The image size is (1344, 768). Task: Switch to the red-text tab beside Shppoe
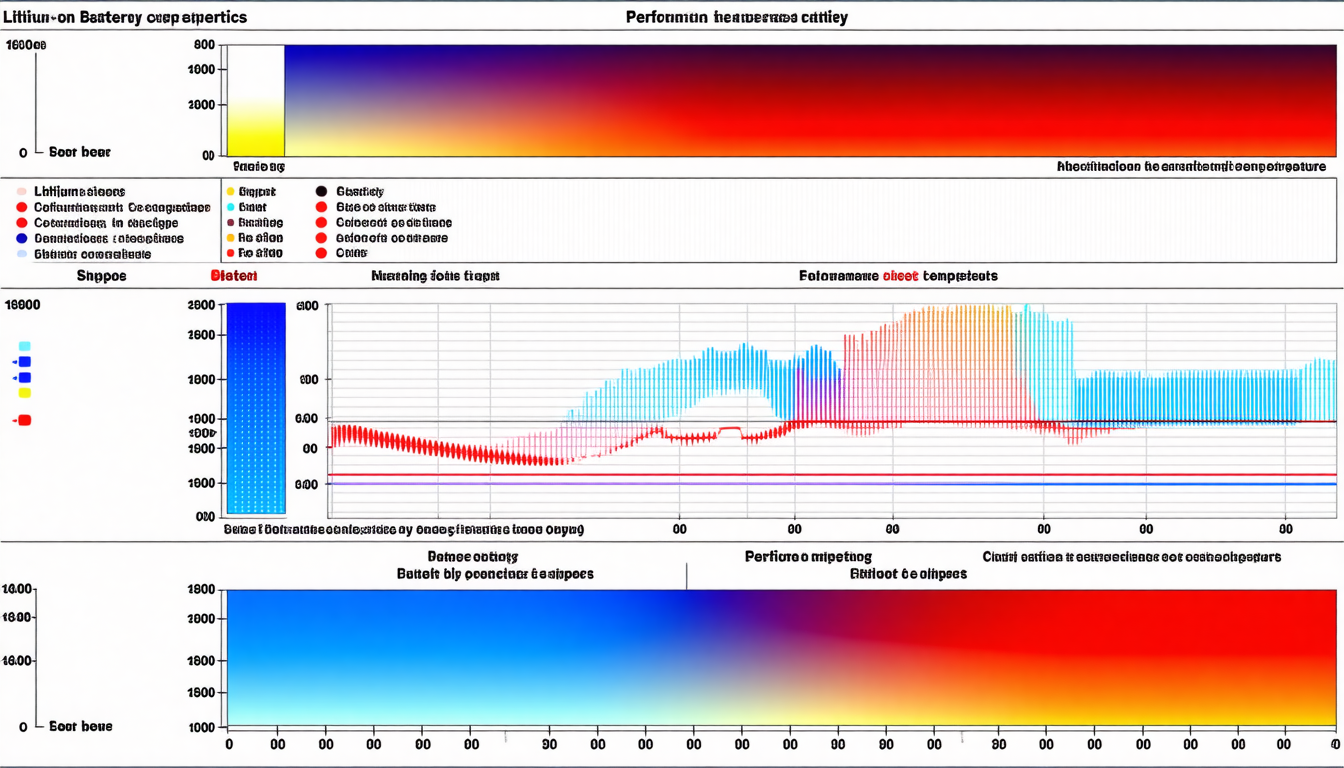pyautogui.click(x=234, y=276)
